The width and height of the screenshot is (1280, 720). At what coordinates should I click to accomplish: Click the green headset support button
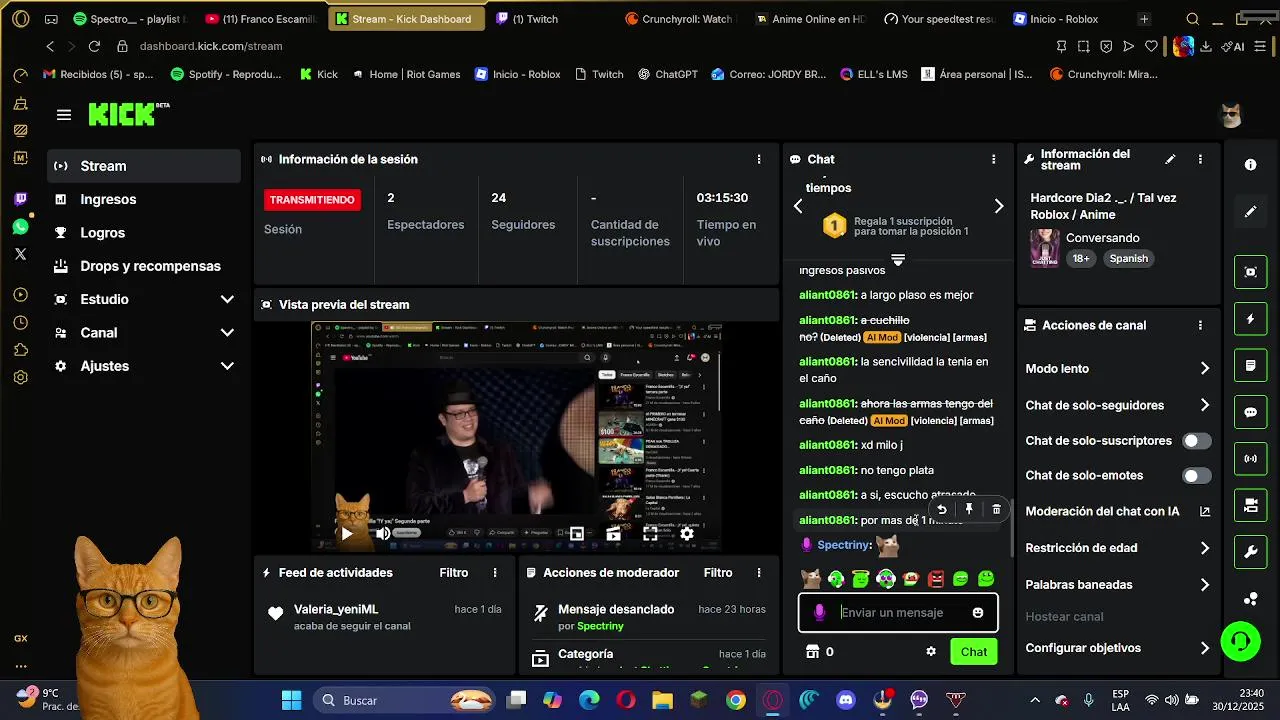pyautogui.click(x=1240, y=641)
